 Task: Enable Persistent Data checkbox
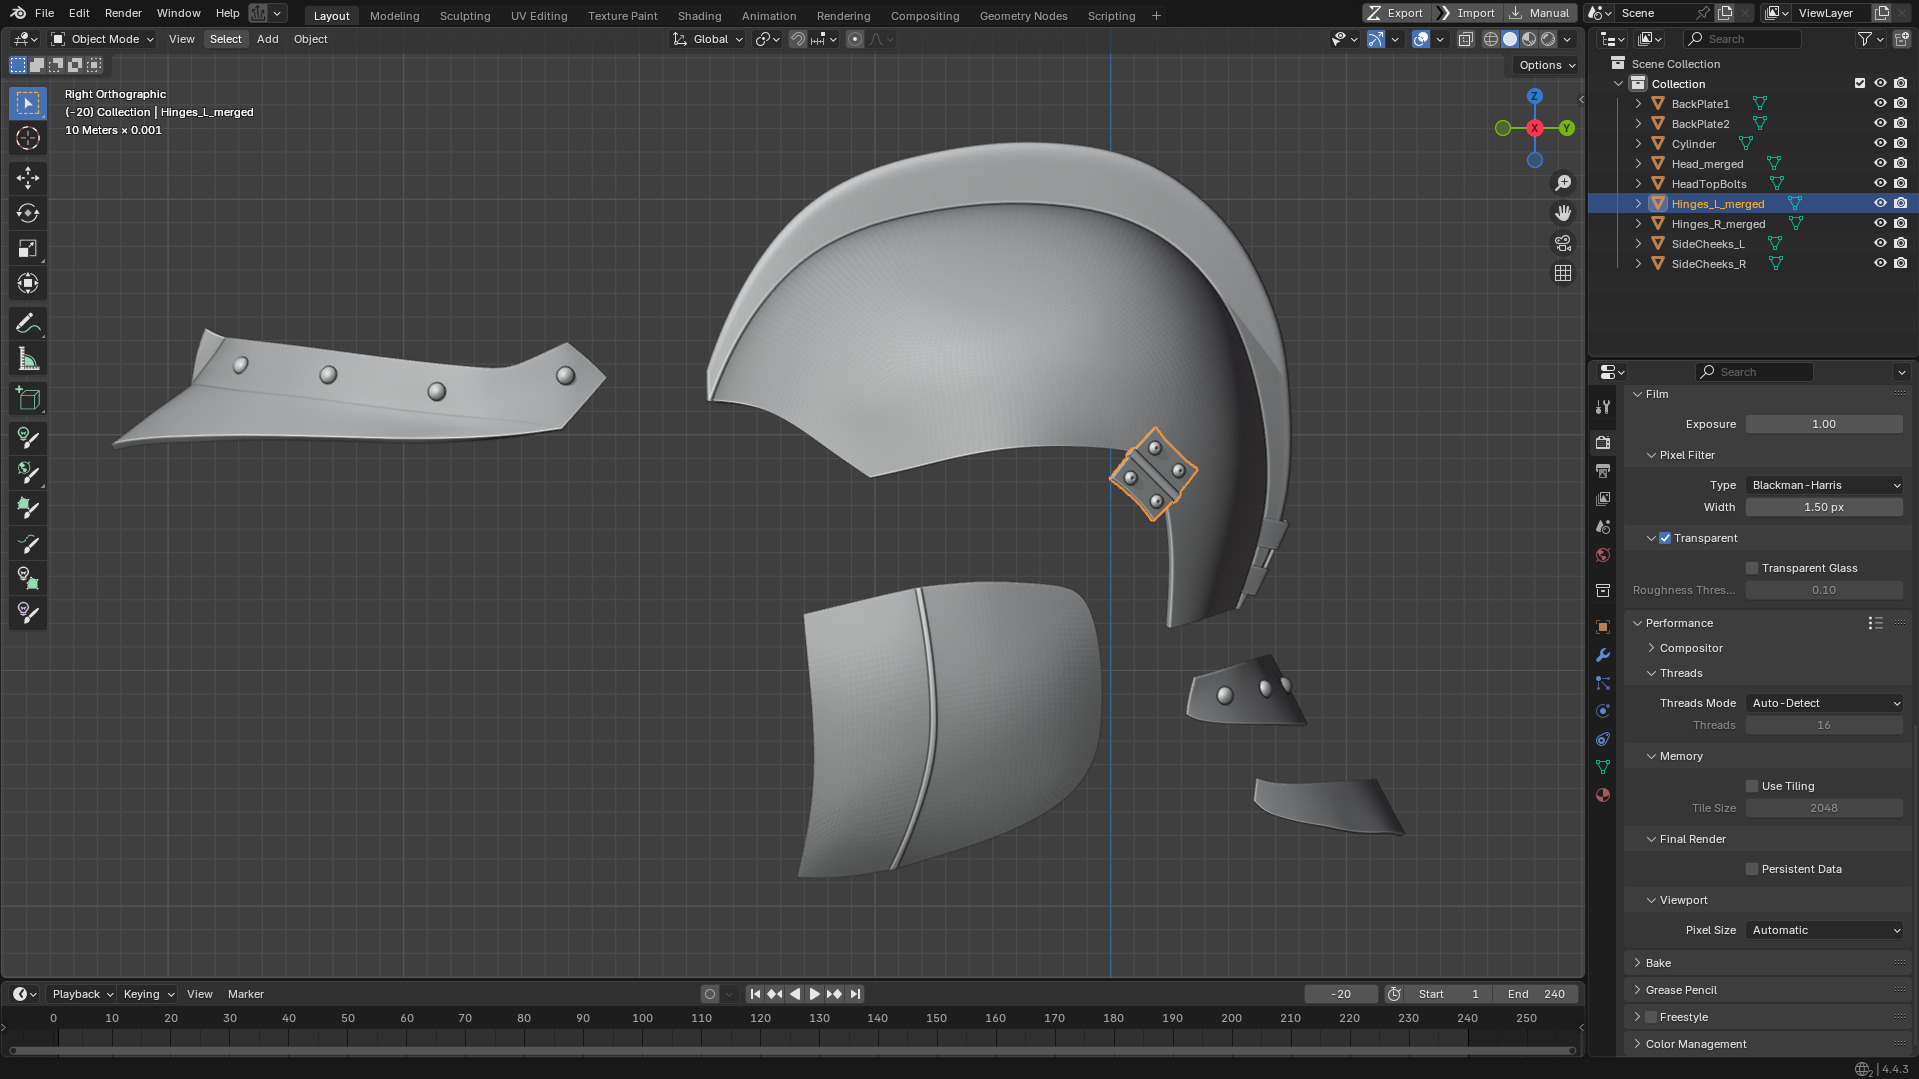pyautogui.click(x=1752, y=869)
